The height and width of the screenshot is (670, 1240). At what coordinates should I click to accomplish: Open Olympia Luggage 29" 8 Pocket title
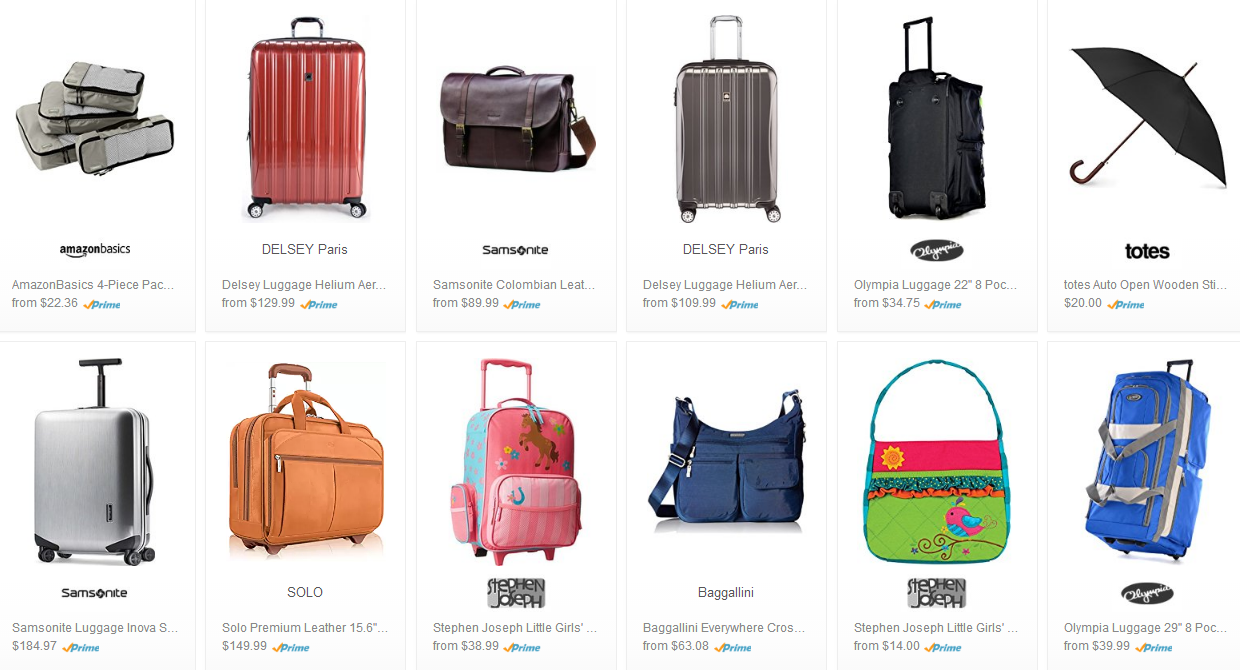tap(1146, 628)
